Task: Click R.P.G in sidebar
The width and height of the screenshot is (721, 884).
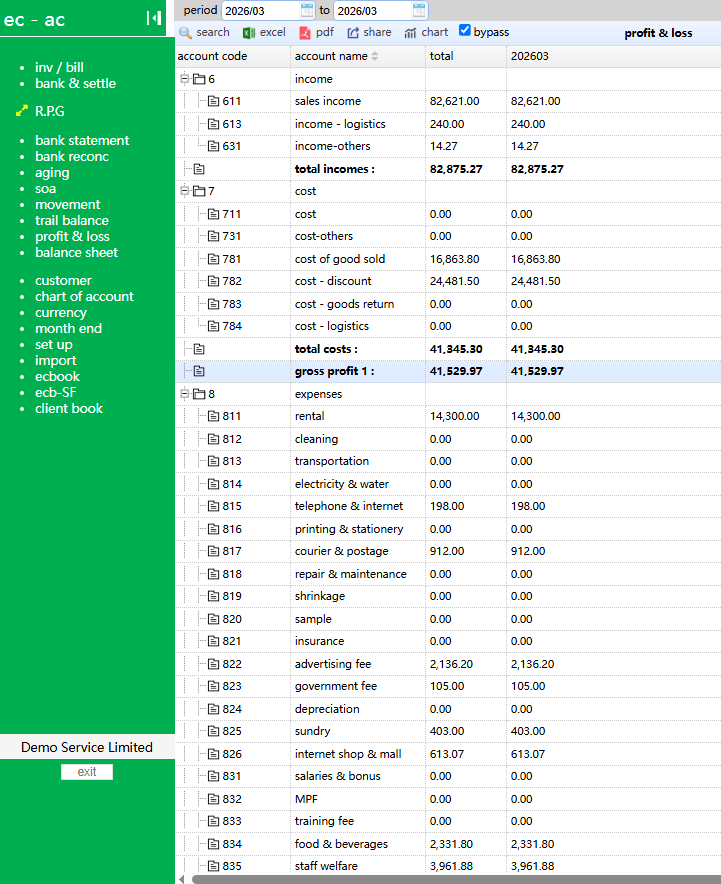Action: (x=50, y=111)
